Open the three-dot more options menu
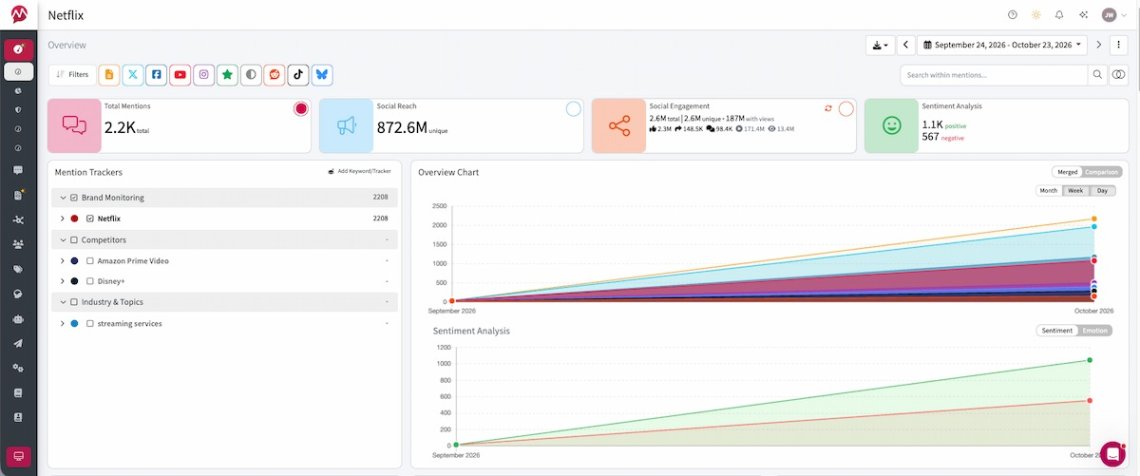The image size is (1140, 476). 1119,45
